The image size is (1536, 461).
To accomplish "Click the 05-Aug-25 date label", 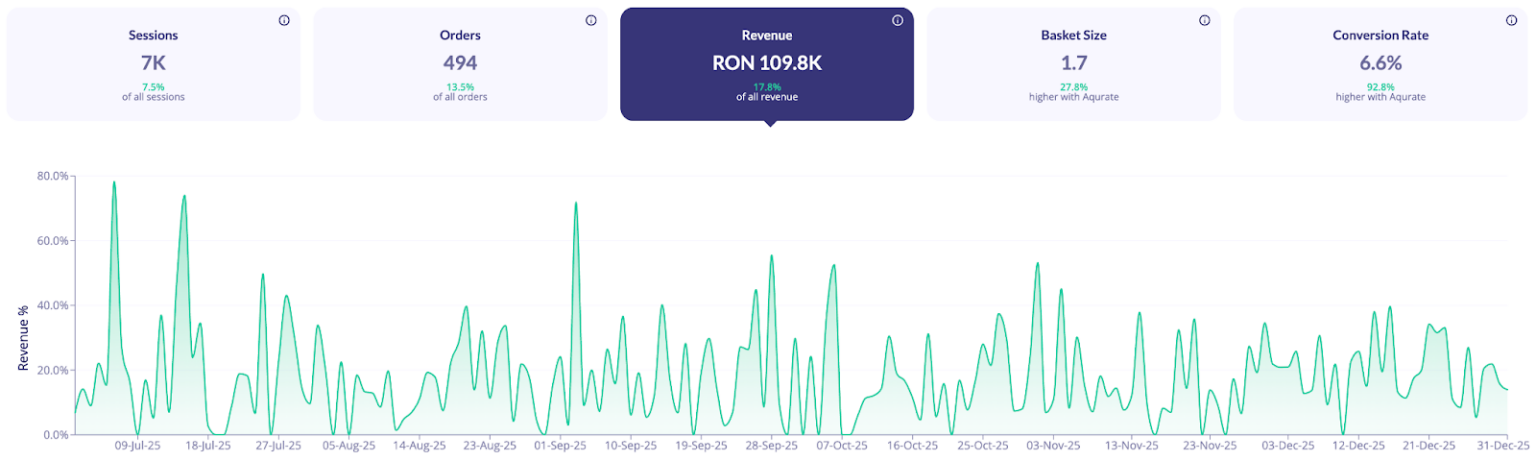I will tap(351, 446).
